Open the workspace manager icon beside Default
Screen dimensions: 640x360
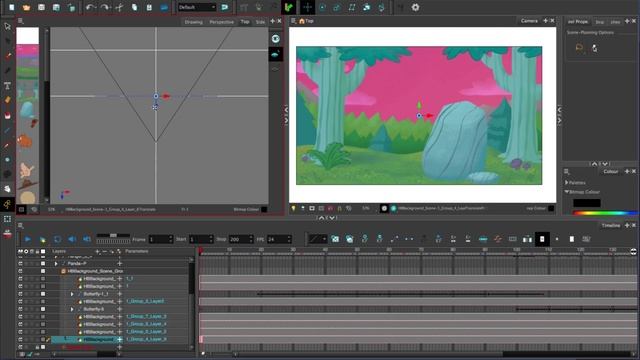[224, 7]
